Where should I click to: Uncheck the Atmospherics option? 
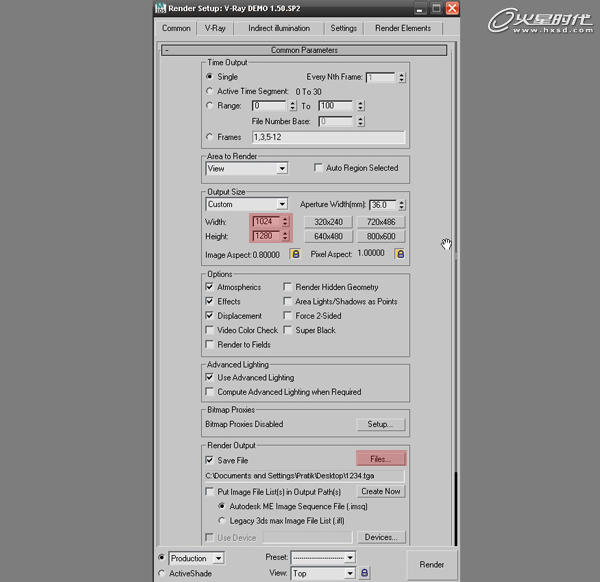pyautogui.click(x=209, y=287)
